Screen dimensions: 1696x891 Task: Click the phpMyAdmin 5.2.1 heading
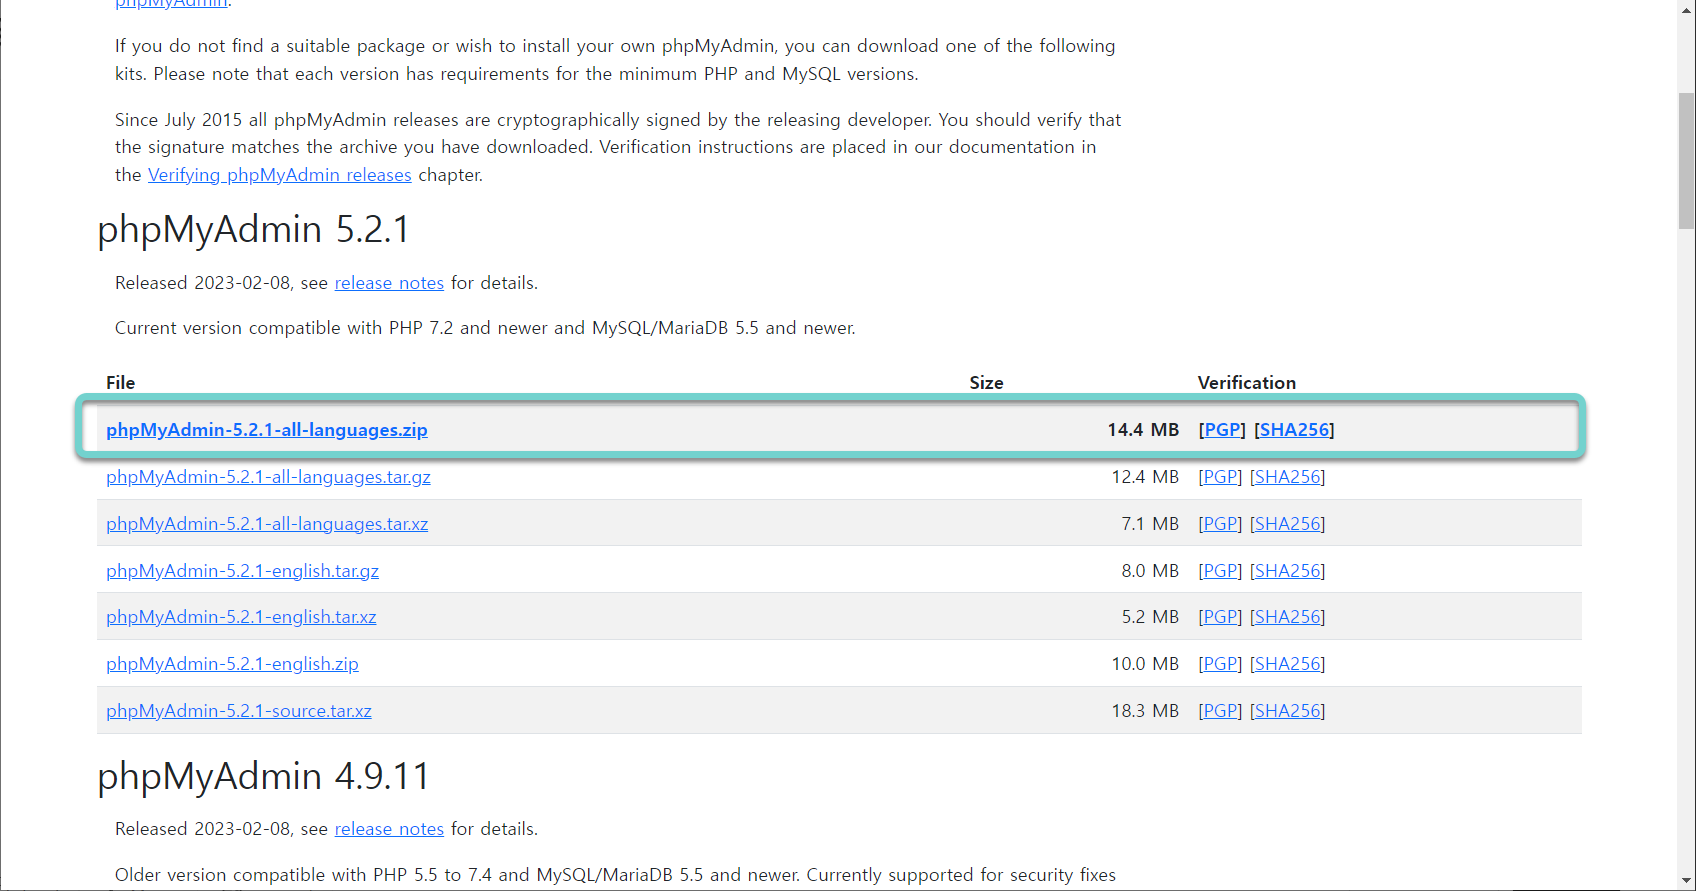(254, 230)
